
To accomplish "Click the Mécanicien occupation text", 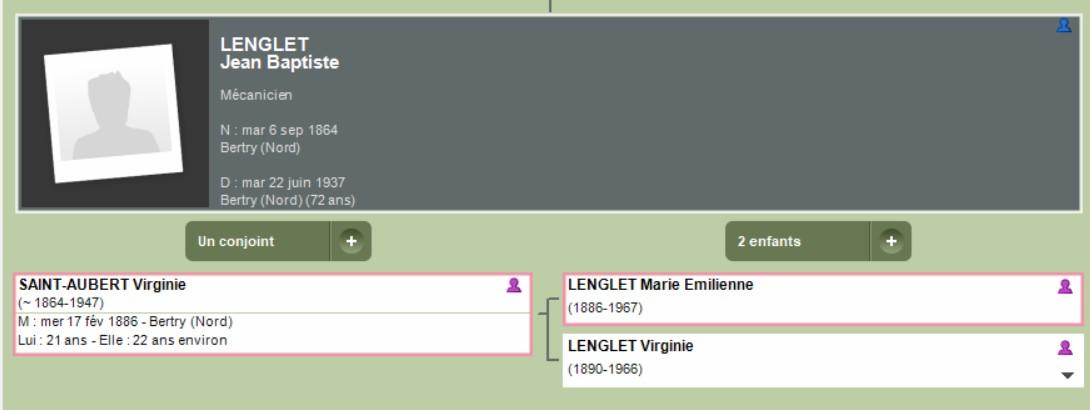I will coord(257,95).
